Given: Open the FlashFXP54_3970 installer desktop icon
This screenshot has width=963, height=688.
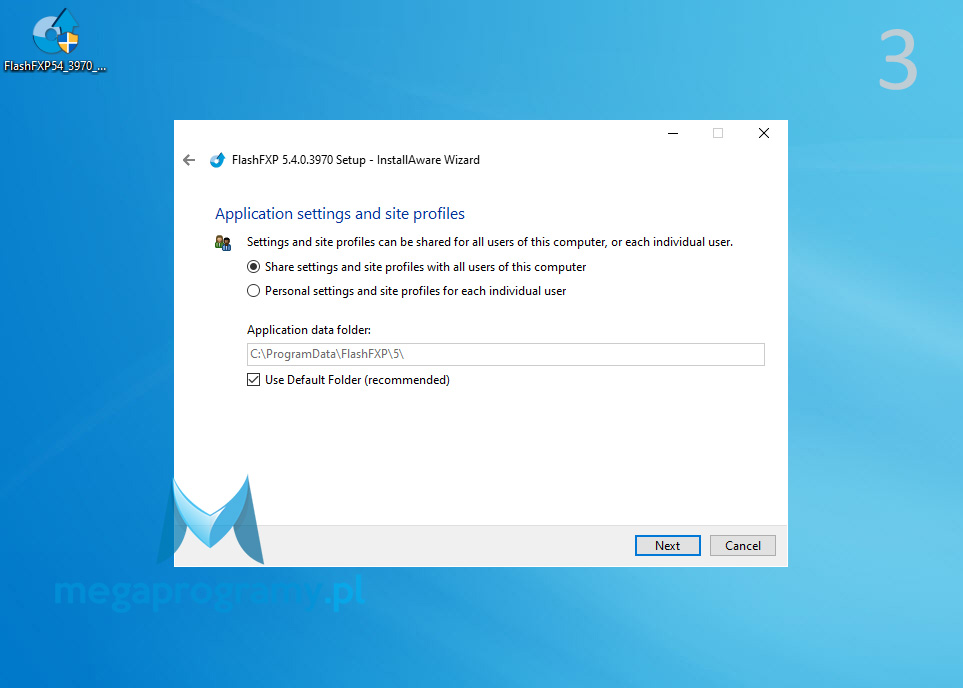Looking at the screenshot, I should pos(55,41).
